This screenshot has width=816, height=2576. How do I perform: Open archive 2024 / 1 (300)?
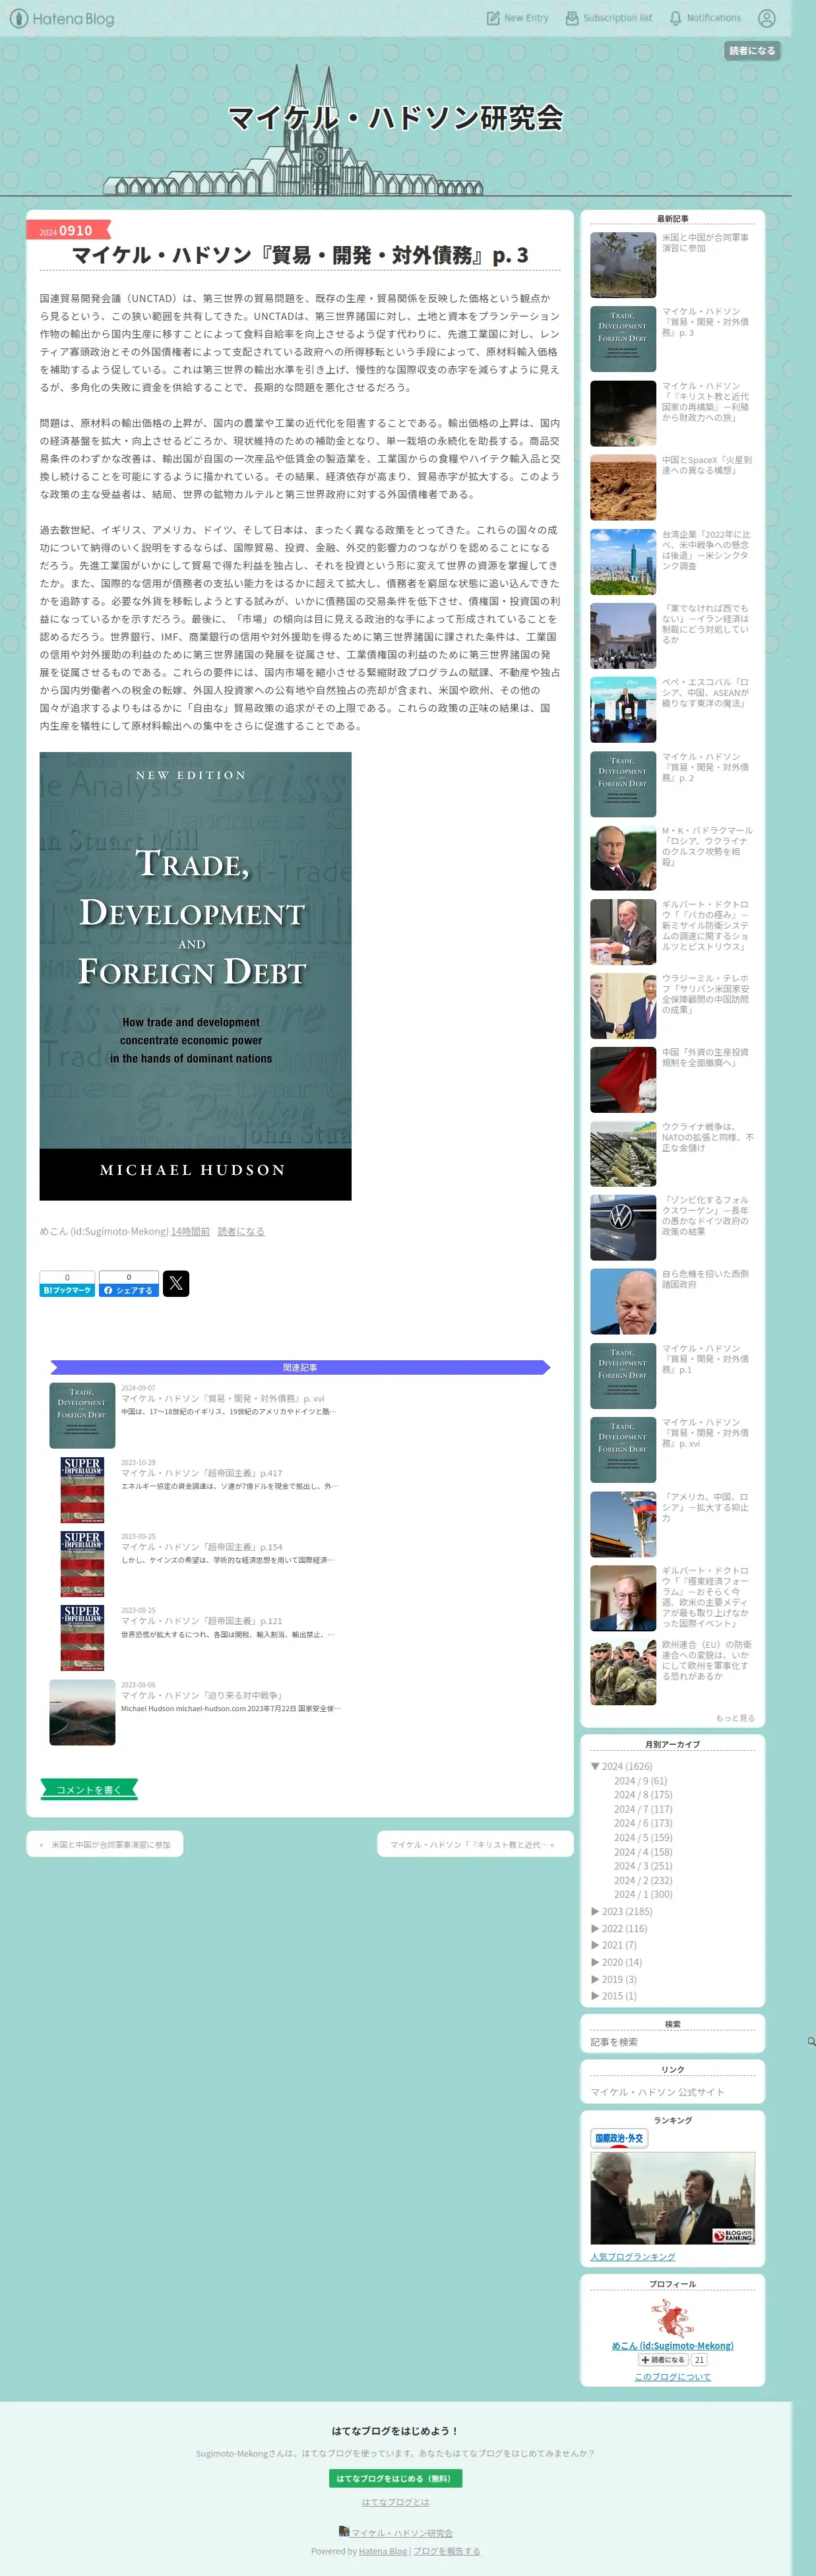[x=643, y=1894]
